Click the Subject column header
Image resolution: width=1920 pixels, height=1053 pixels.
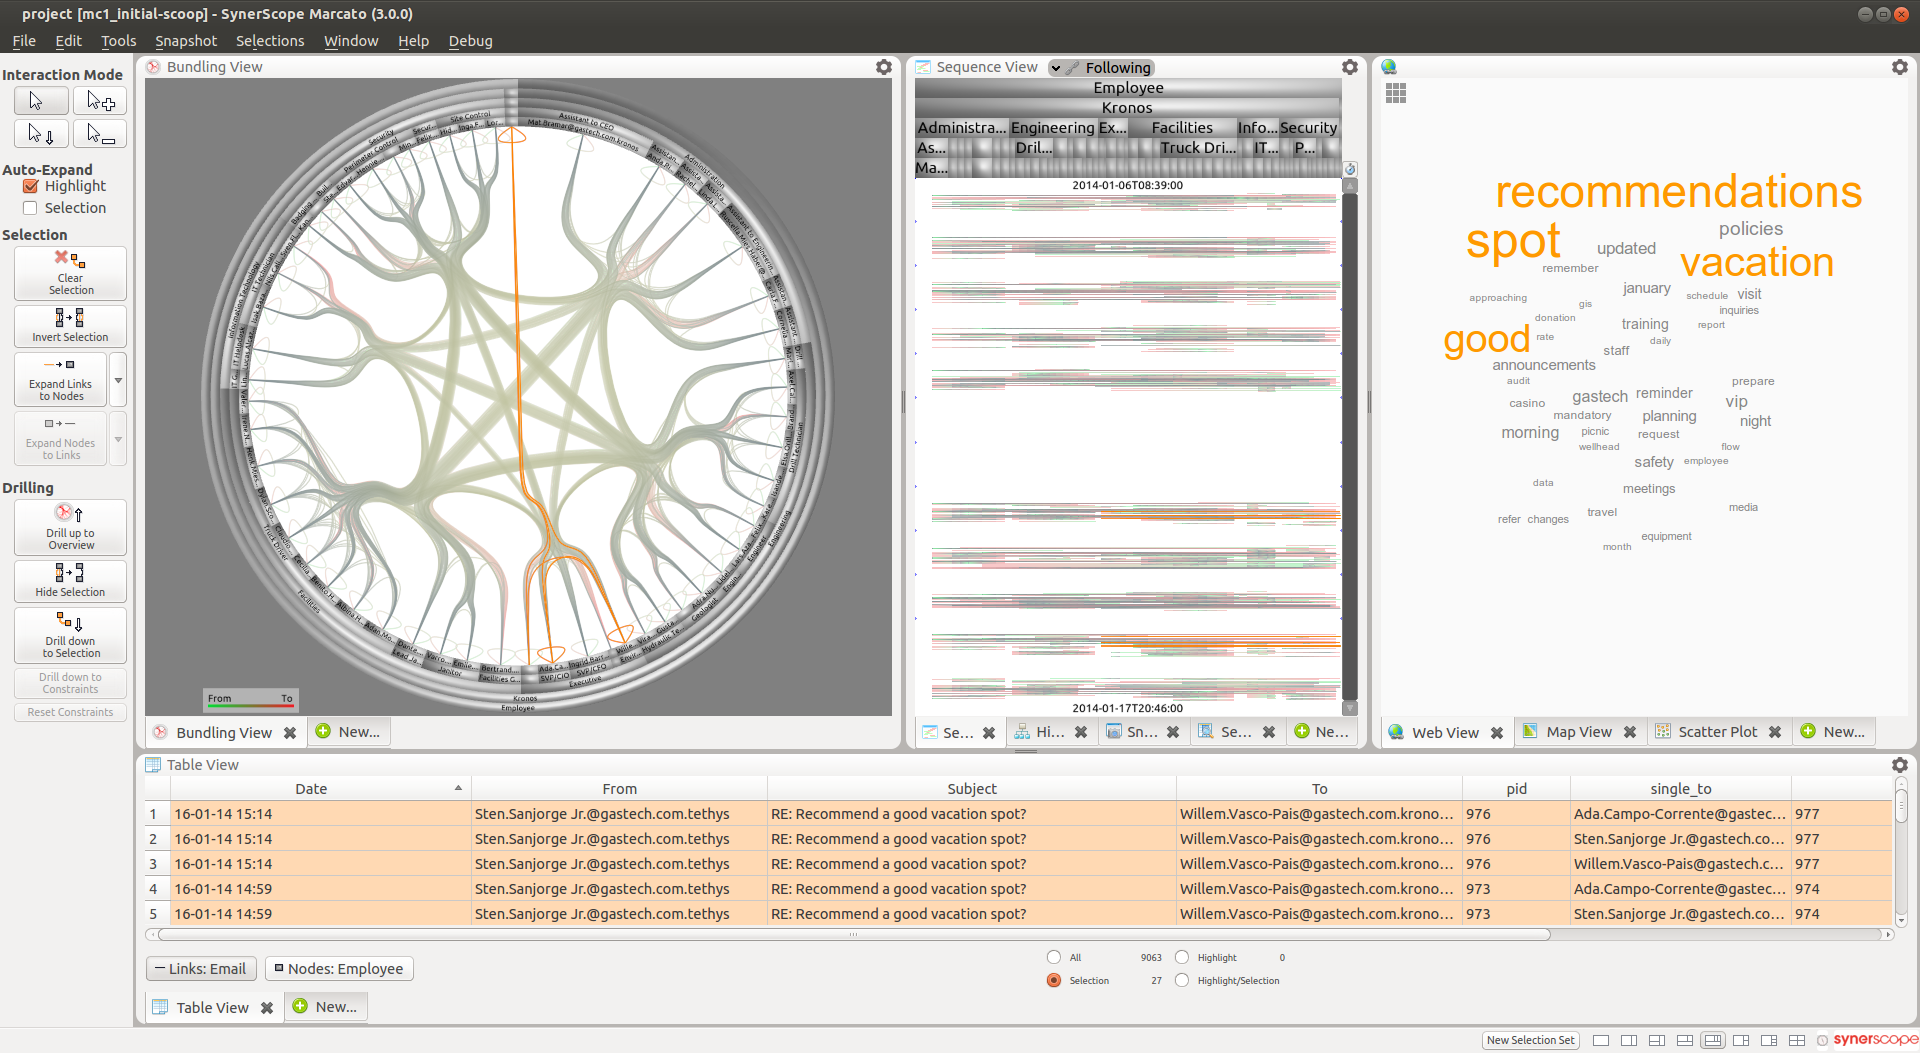972,789
